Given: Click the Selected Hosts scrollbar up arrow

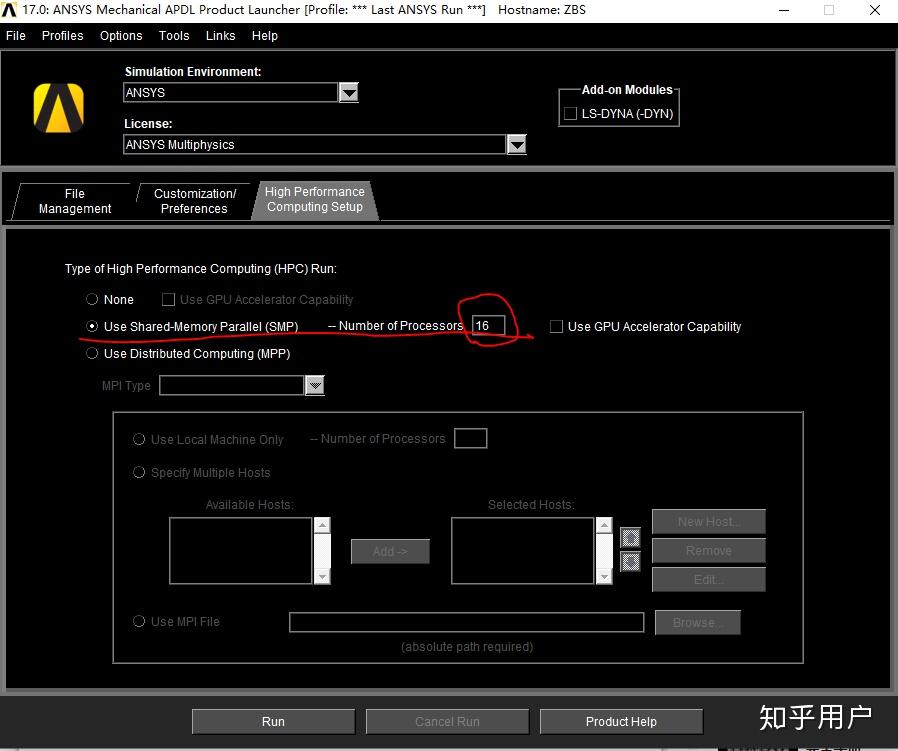Looking at the screenshot, I should [x=604, y=525].
